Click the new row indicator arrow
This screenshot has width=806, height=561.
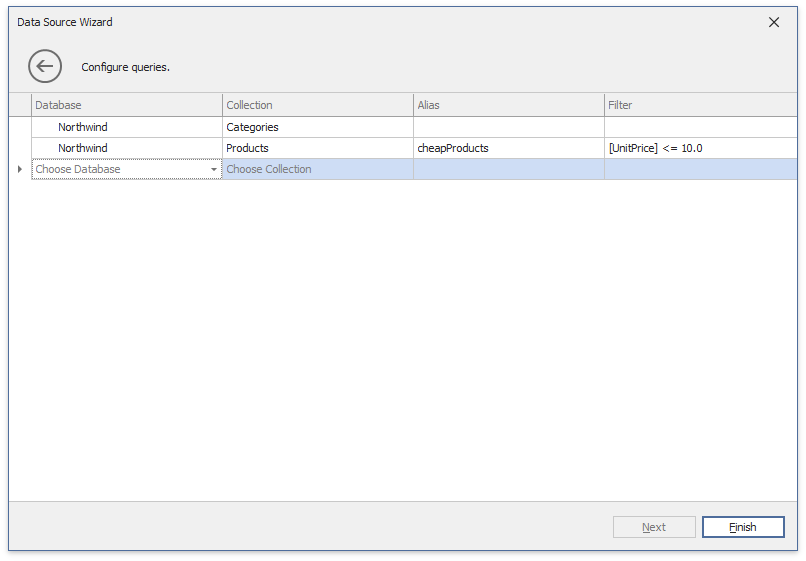[20, 170]
